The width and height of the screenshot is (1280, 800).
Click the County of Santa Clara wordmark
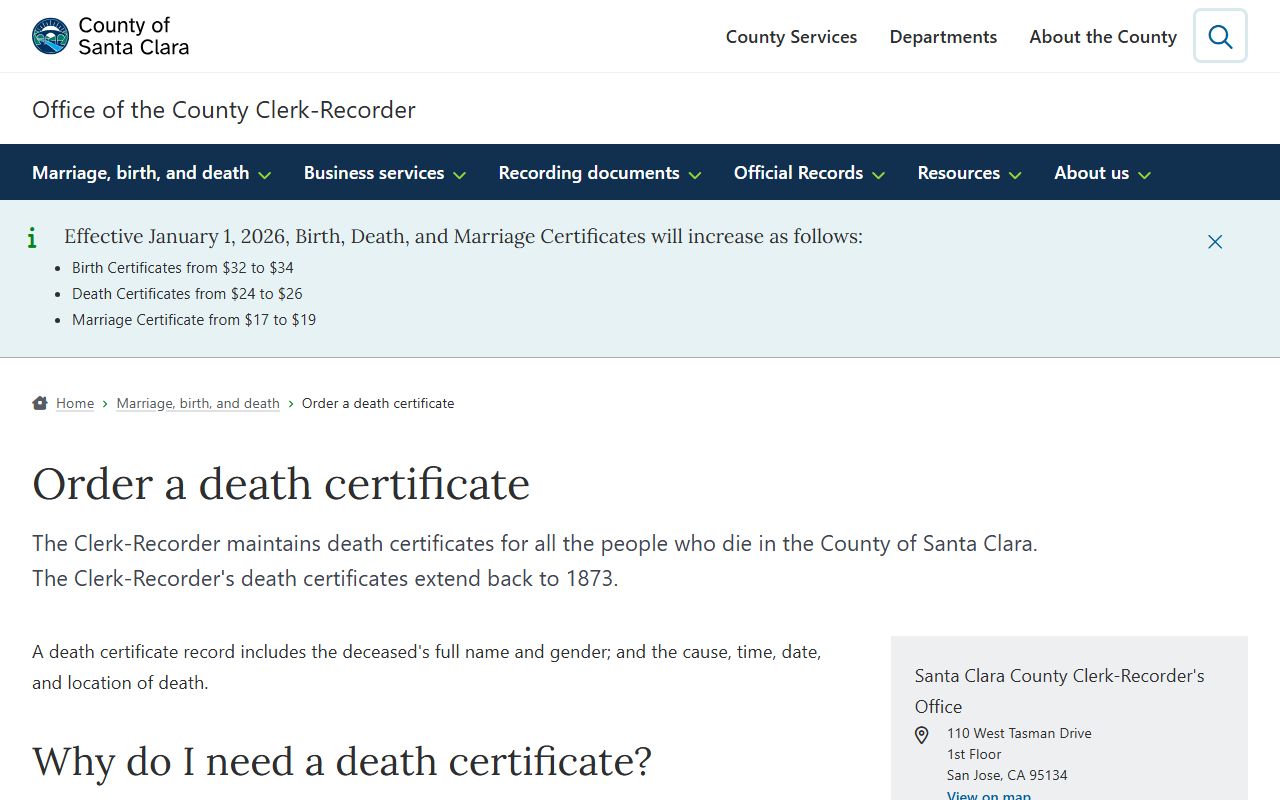point(133,36)
